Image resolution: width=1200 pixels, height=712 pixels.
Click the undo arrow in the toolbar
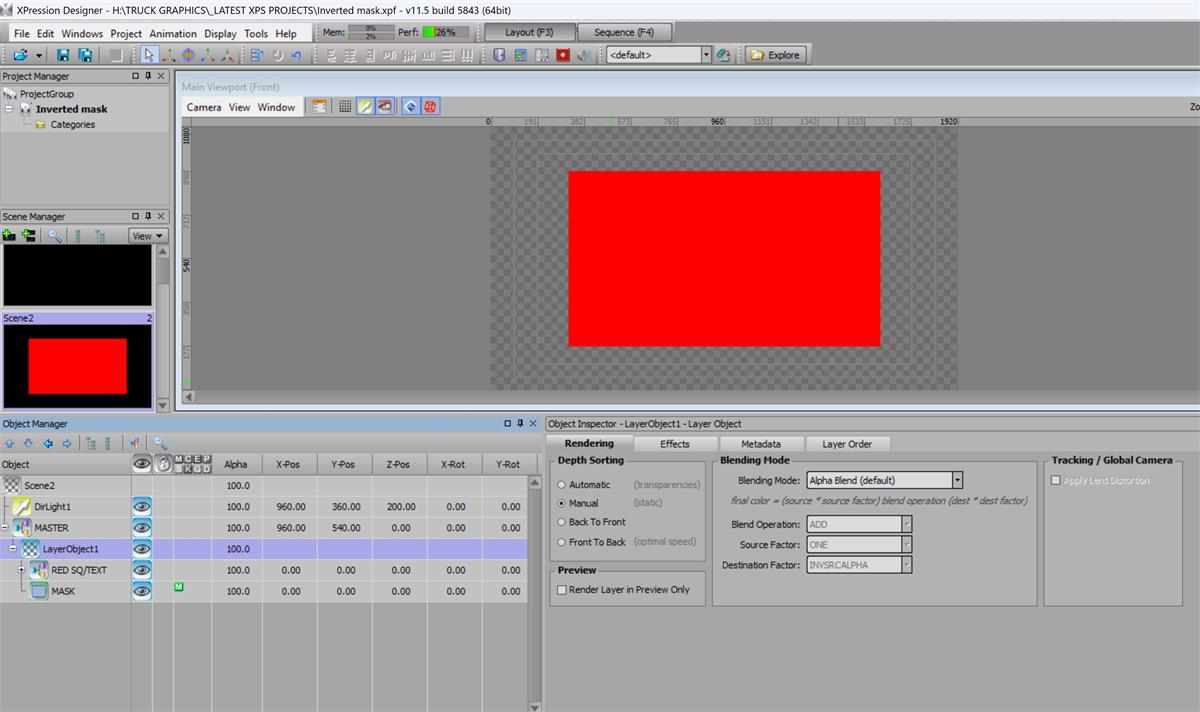point(296,55)
